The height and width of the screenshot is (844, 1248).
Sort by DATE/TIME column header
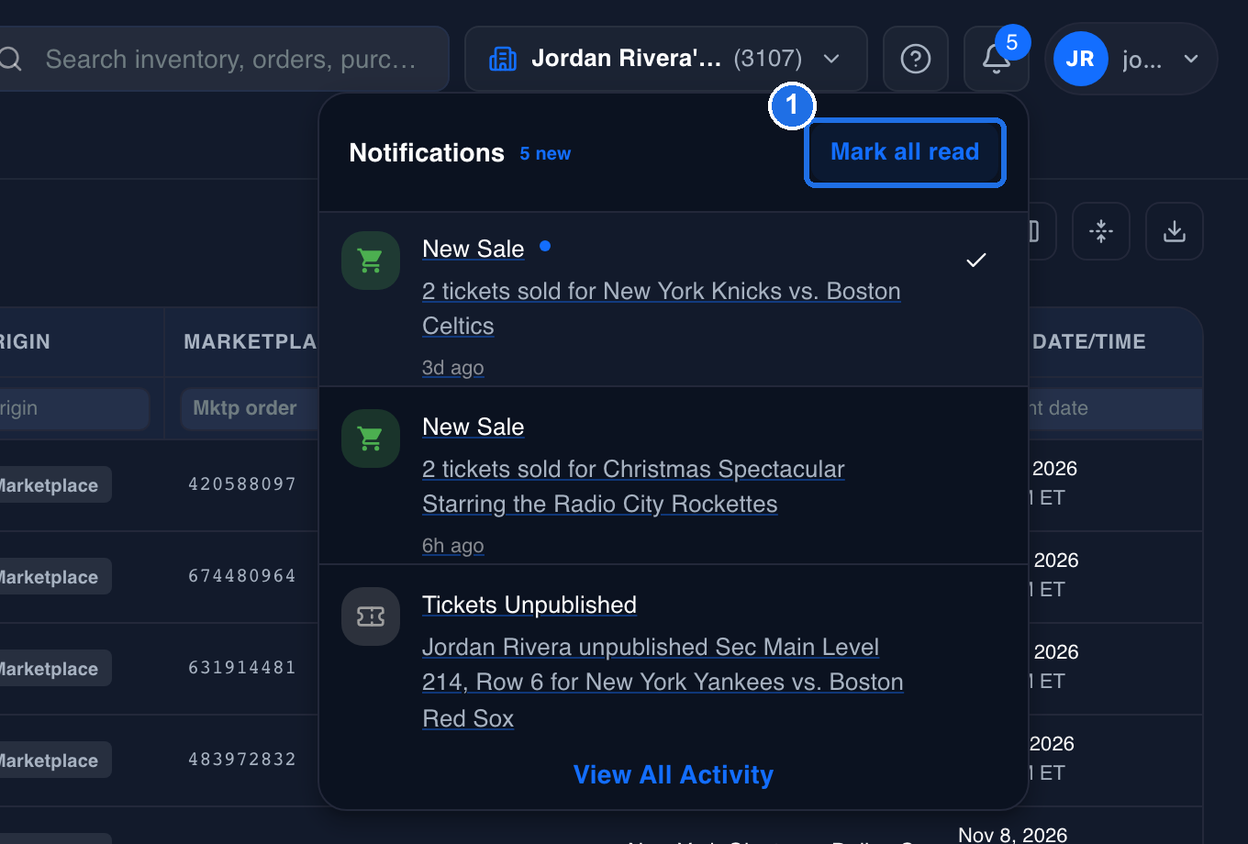[x=1090, y=342]
